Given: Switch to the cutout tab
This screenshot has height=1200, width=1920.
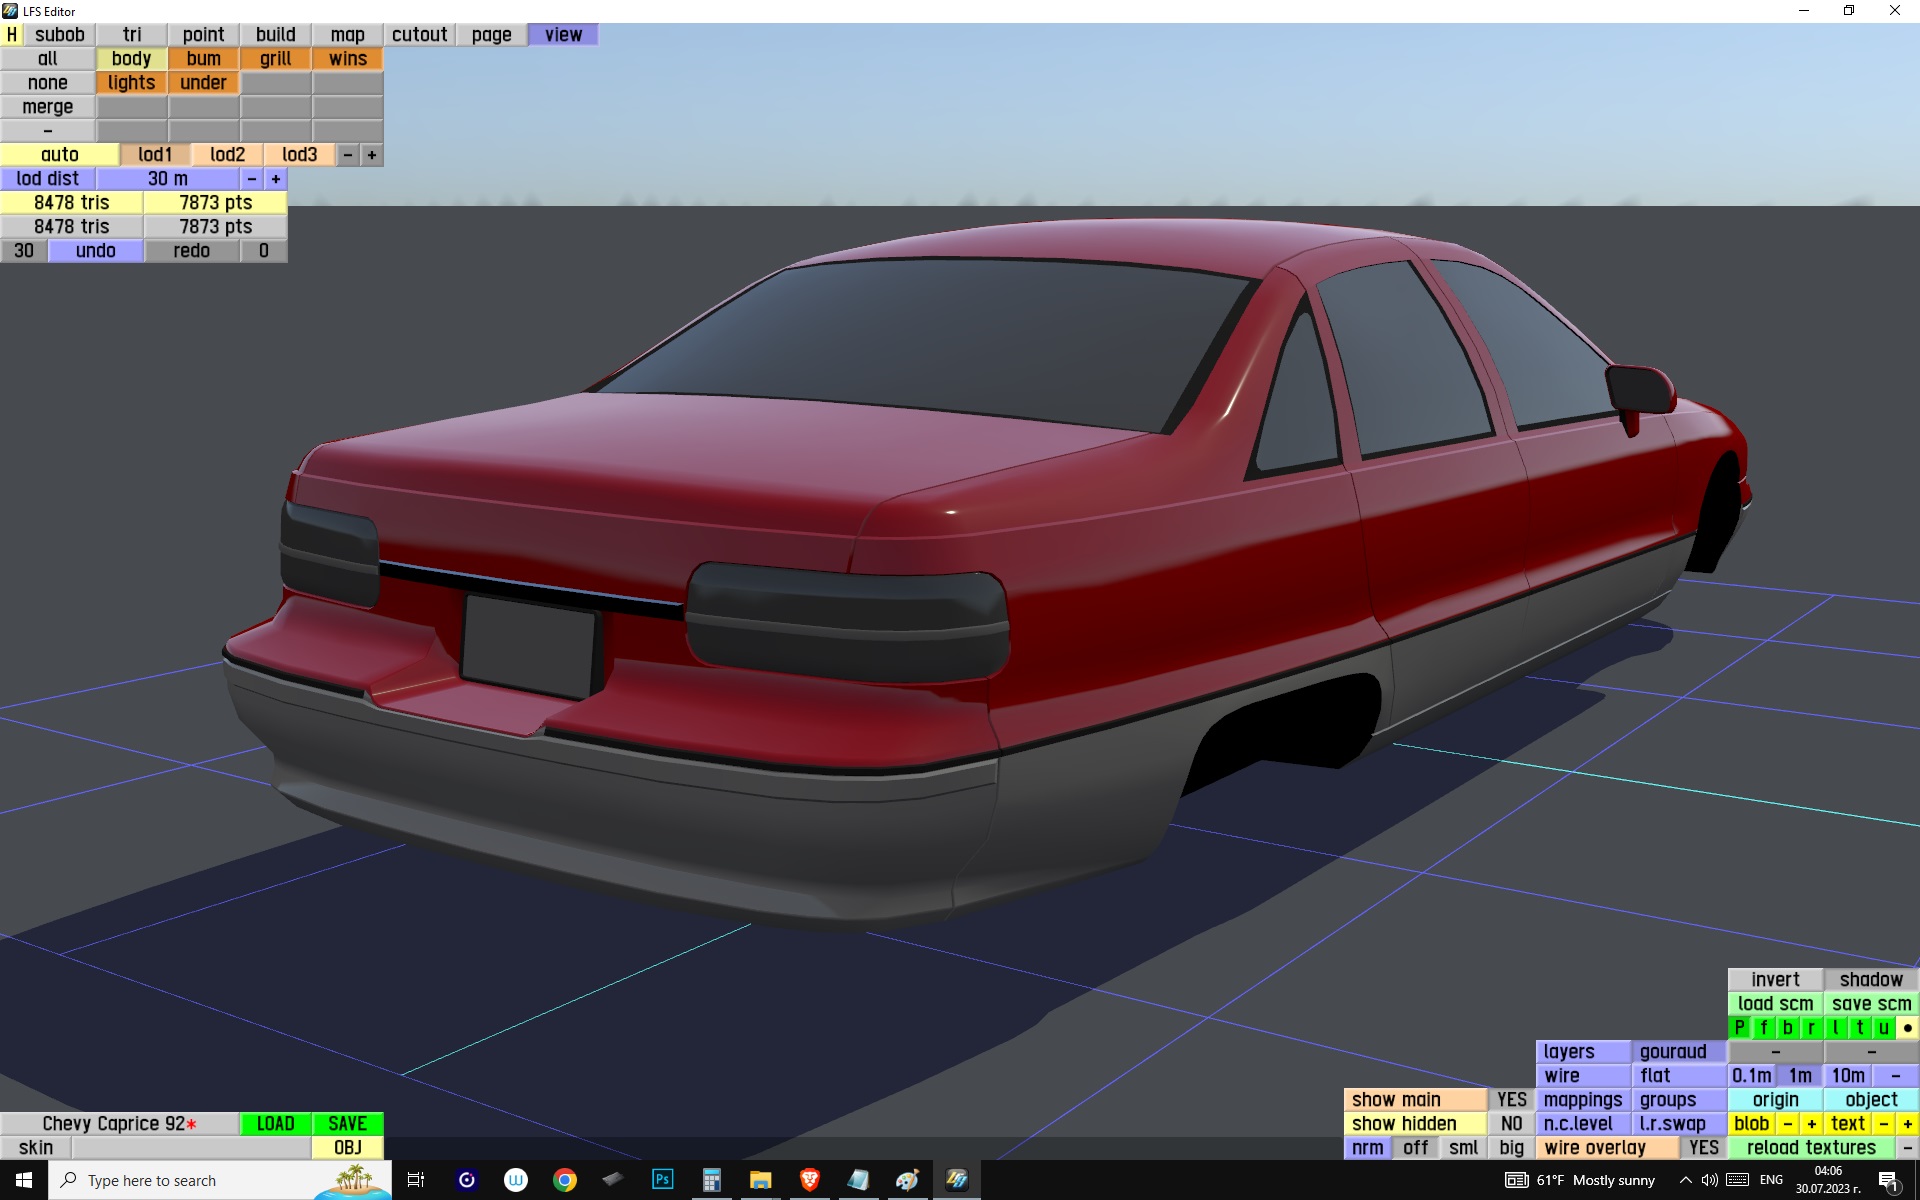Looking at the screenshot, I should pyautogui.click(x=419, y=35).
